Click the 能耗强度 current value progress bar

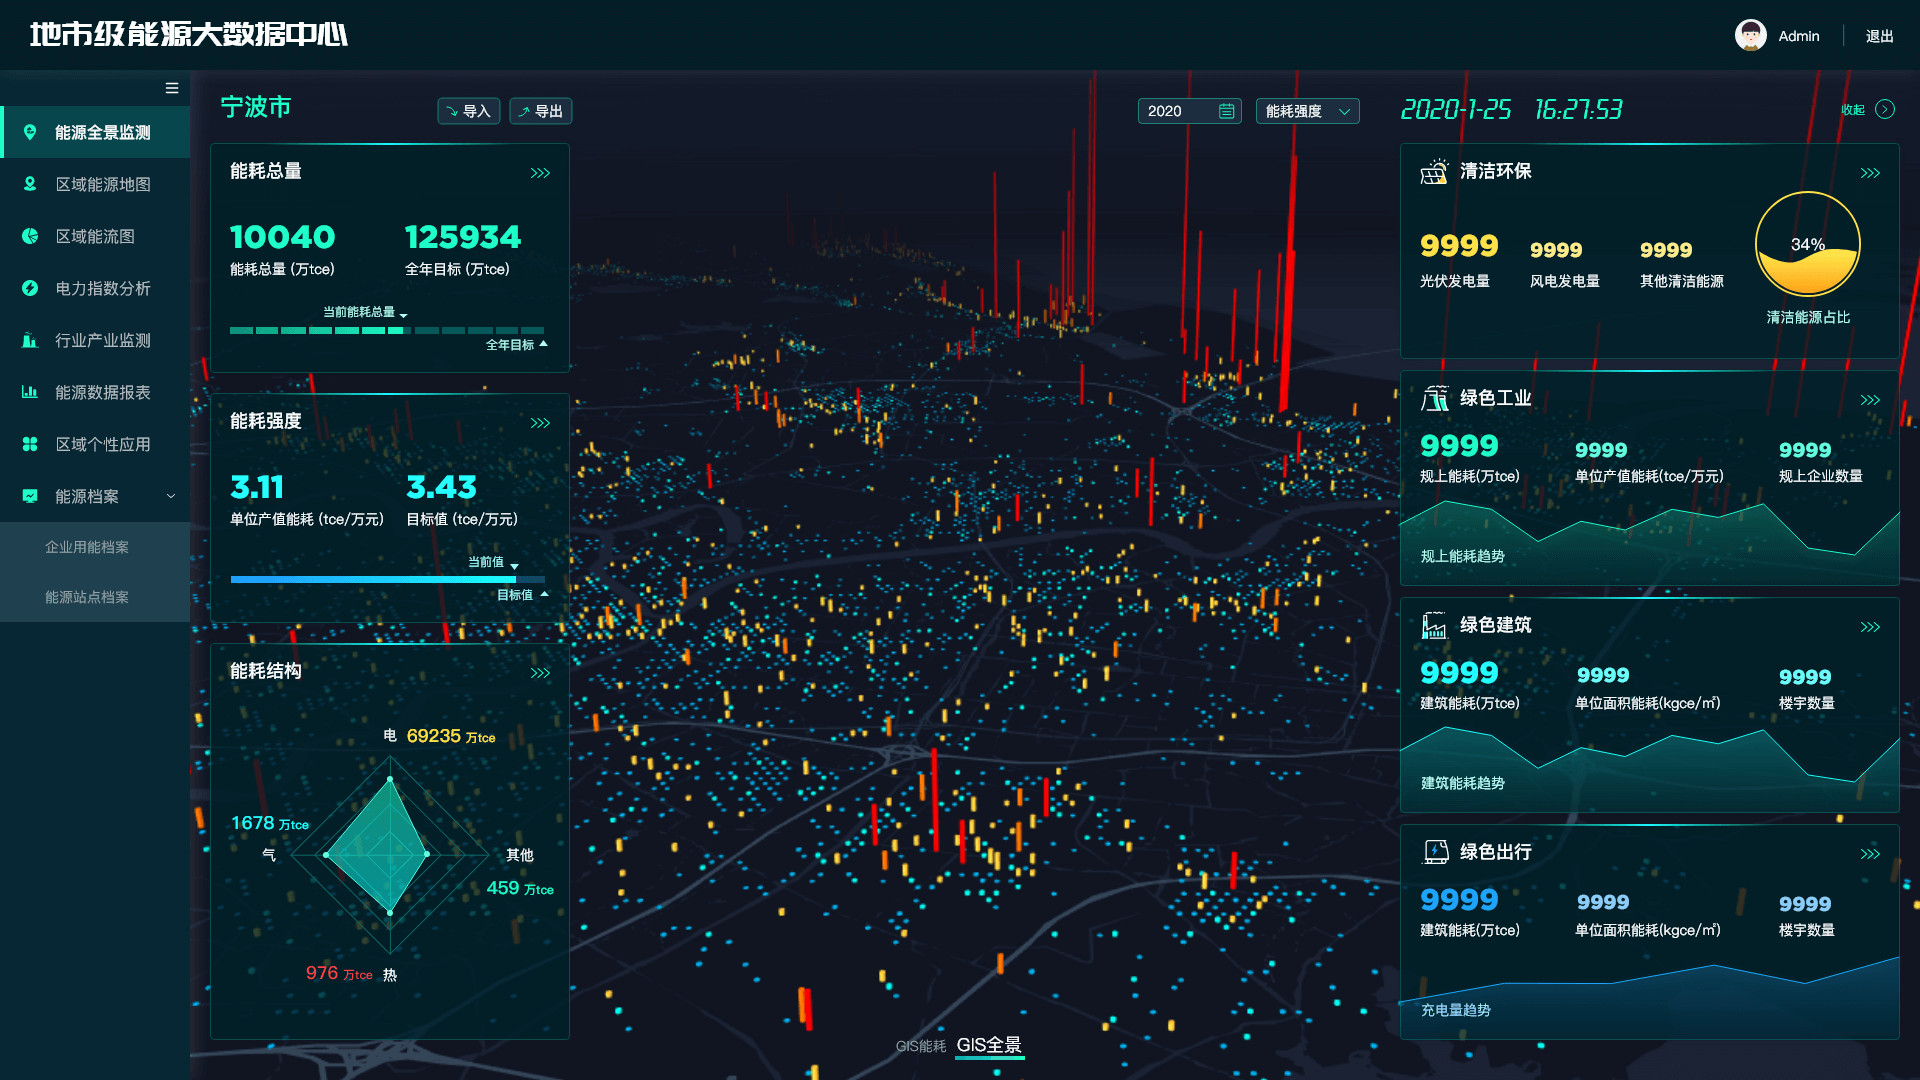click(x=373, y=579)
